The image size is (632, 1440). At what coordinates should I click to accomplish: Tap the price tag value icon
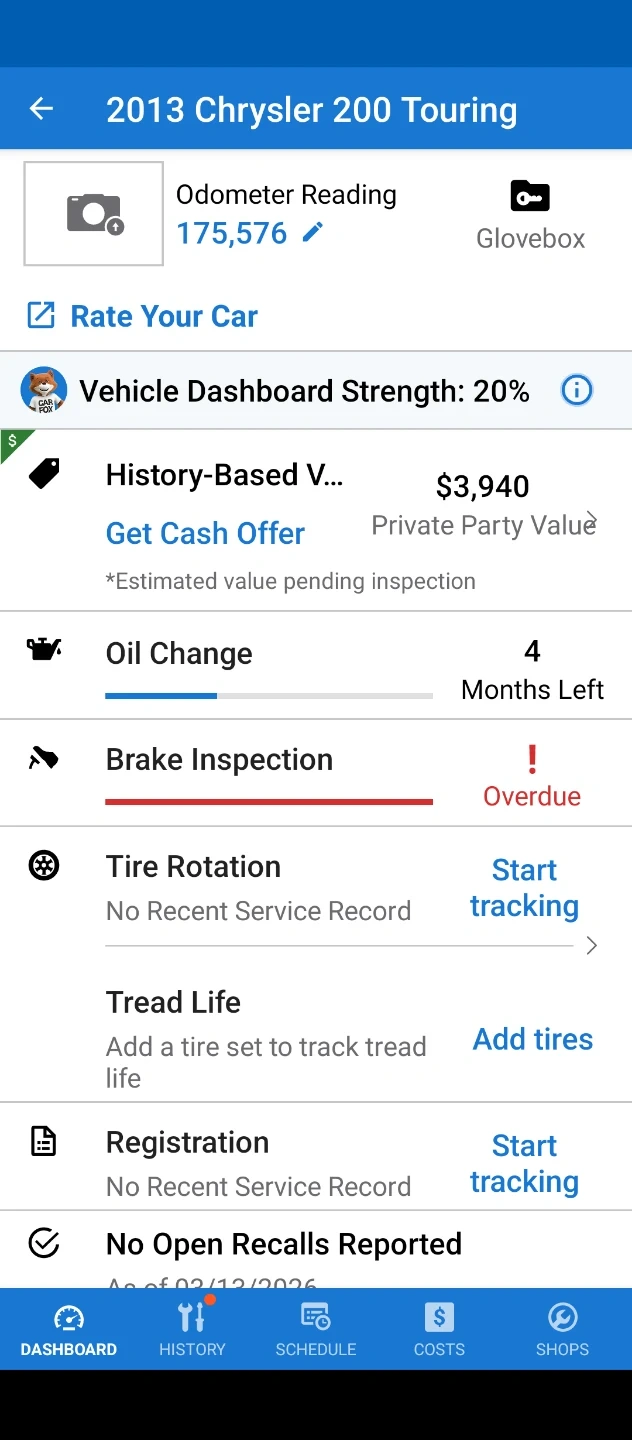pos(44,474)
